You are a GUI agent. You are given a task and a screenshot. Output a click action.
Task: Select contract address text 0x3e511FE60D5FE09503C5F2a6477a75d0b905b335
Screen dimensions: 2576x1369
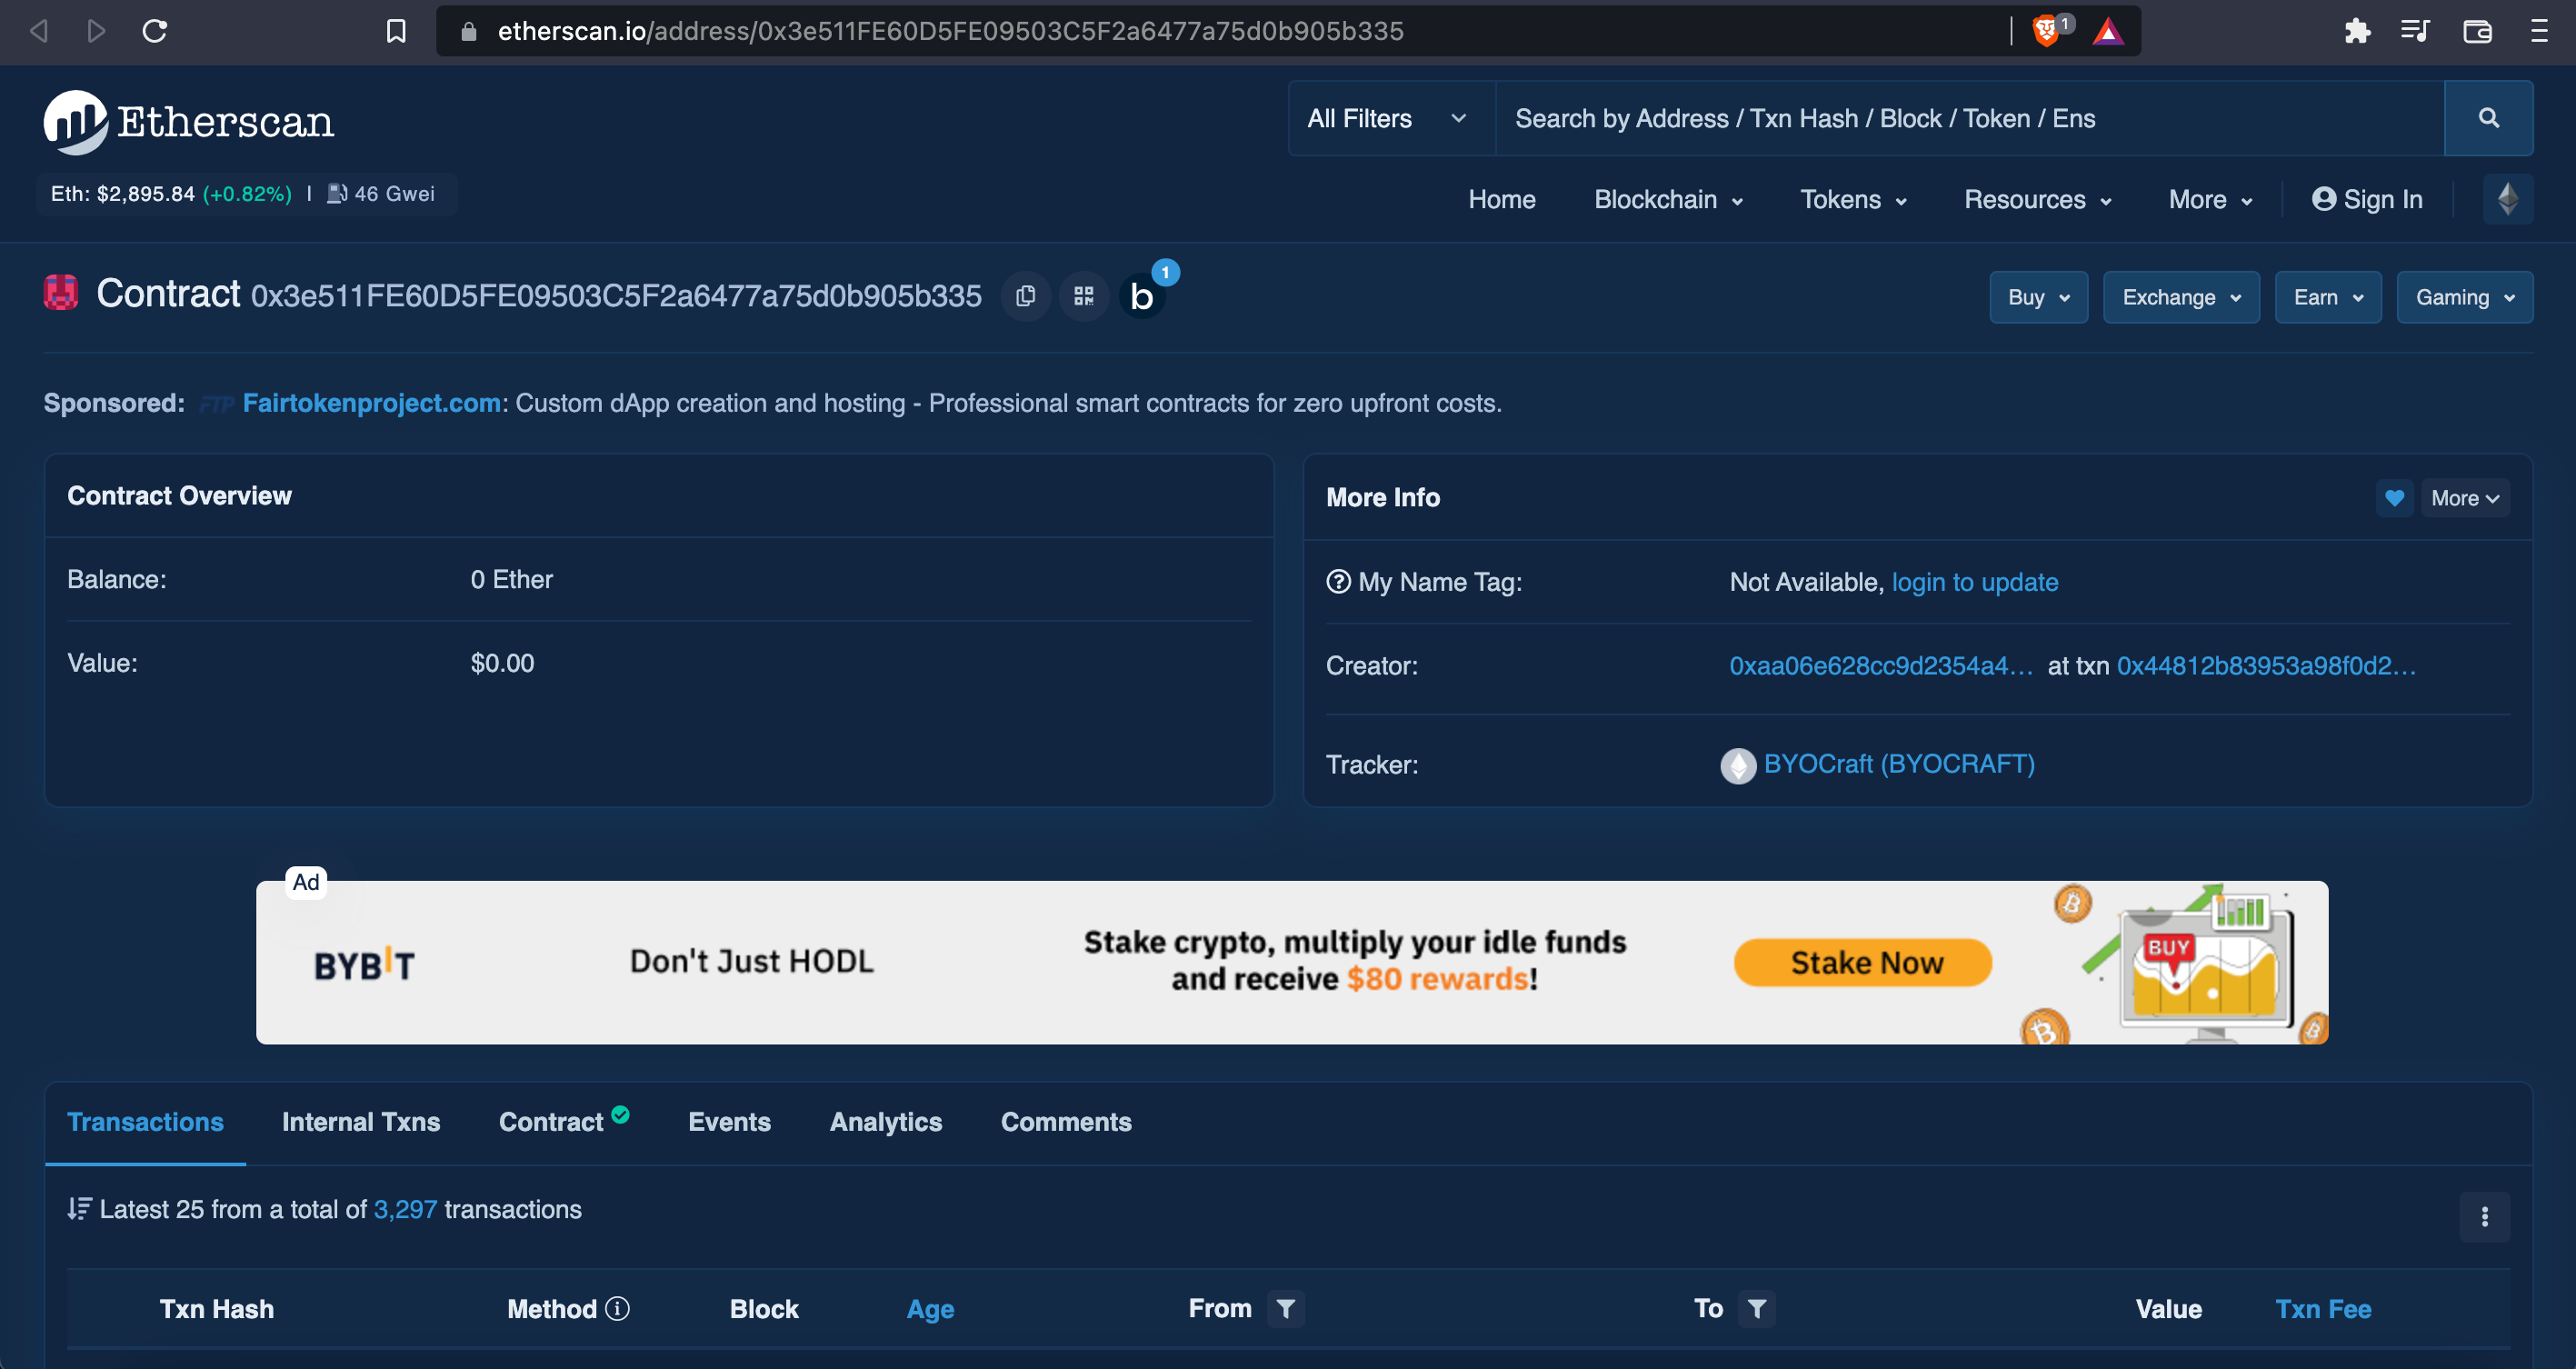coord(616,296)
